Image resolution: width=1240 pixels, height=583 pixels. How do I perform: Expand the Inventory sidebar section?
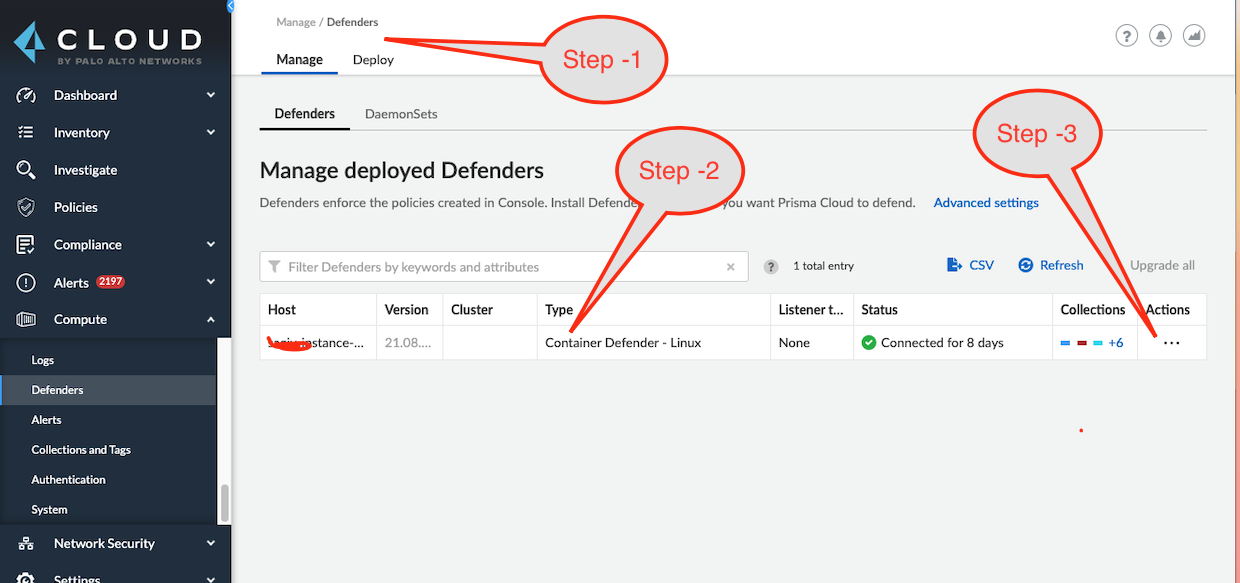tap(209, 132)
